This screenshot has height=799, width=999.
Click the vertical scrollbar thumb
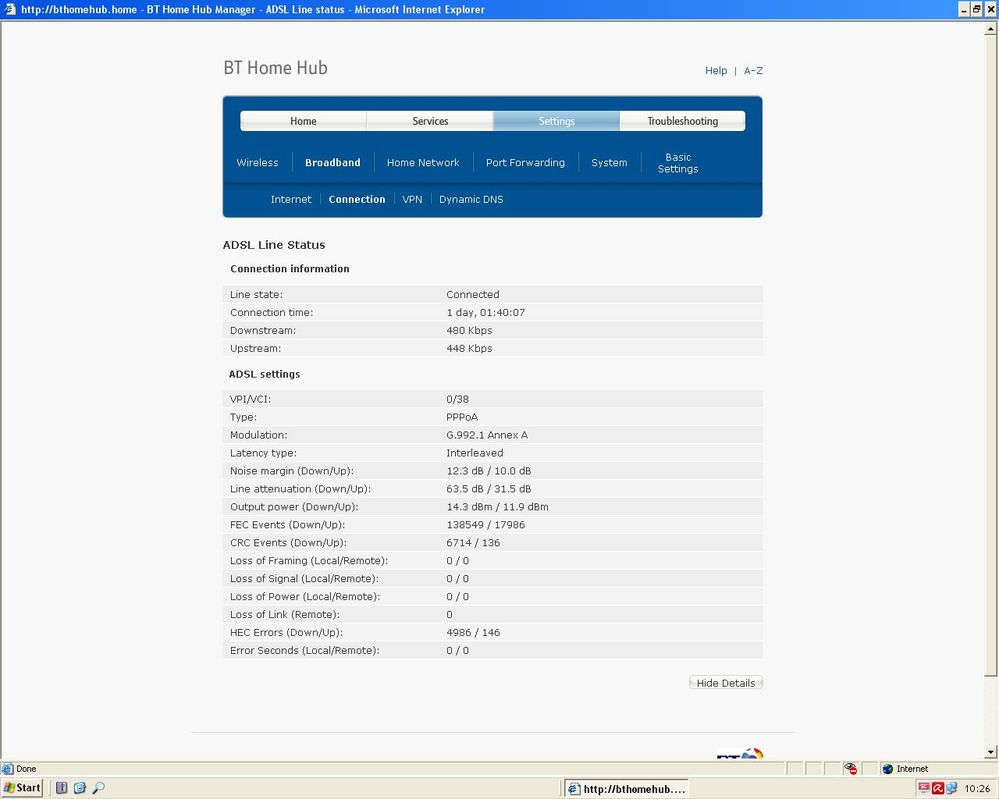click(991, 356)
